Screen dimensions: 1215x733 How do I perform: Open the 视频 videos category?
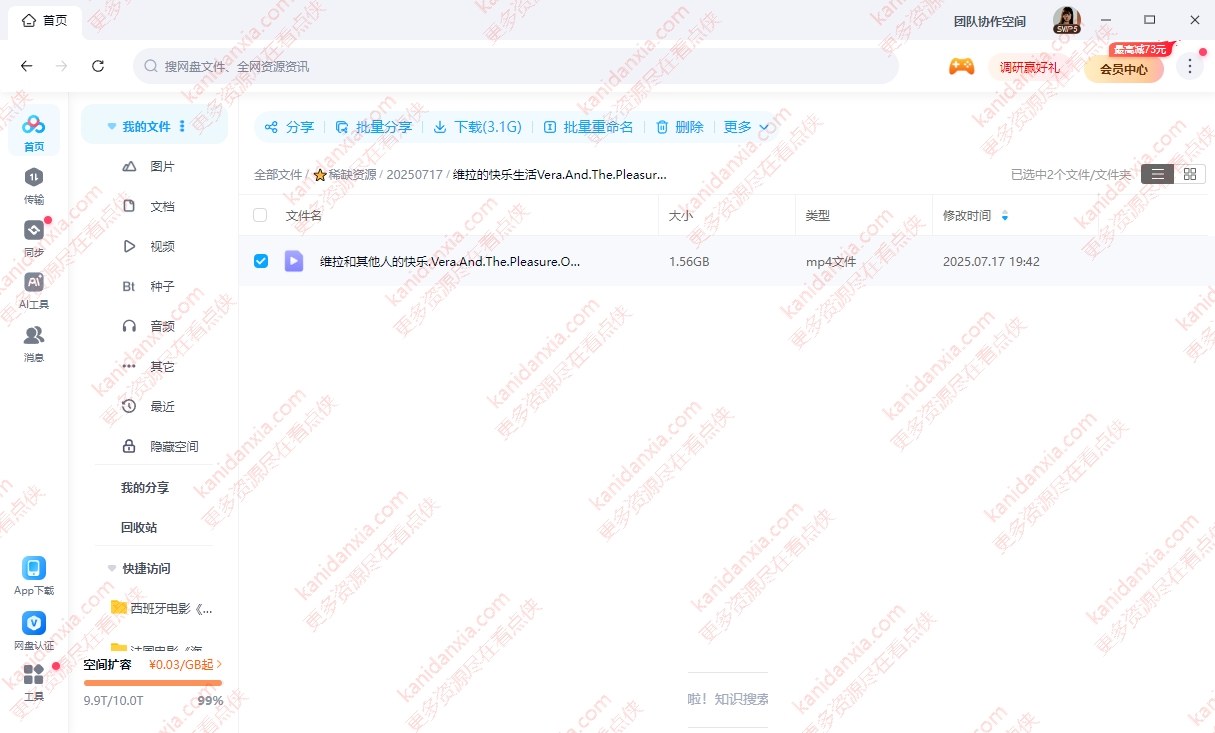161,246
